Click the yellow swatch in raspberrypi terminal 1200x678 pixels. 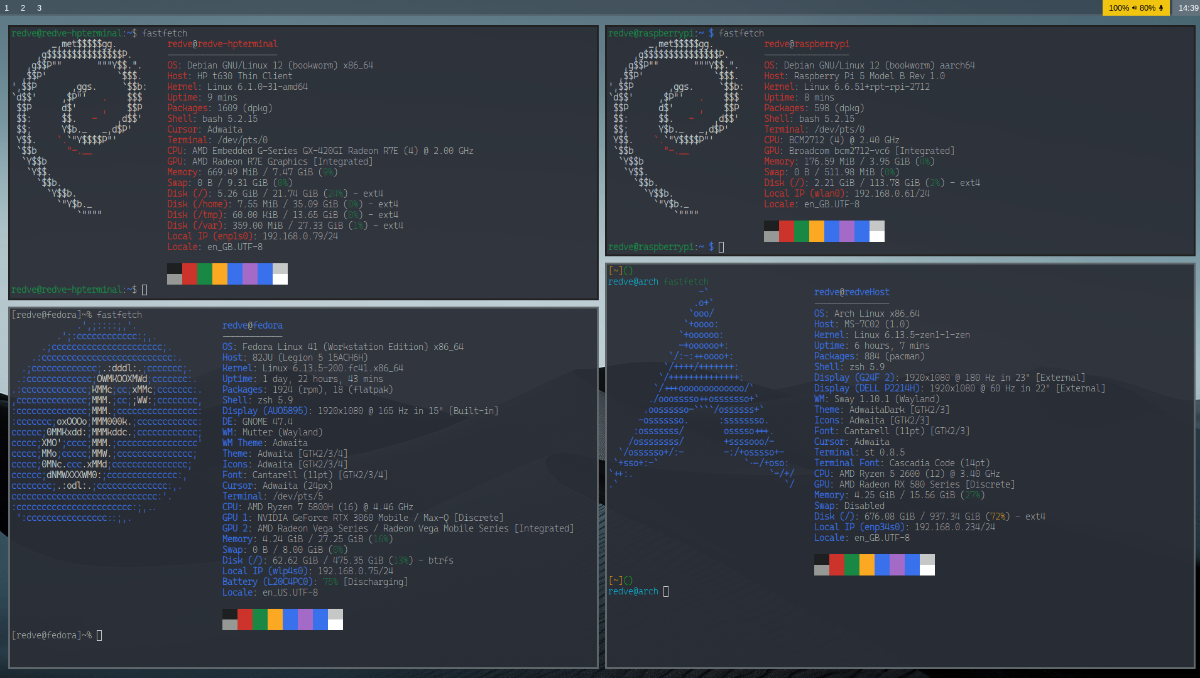[x=816, y=231]
